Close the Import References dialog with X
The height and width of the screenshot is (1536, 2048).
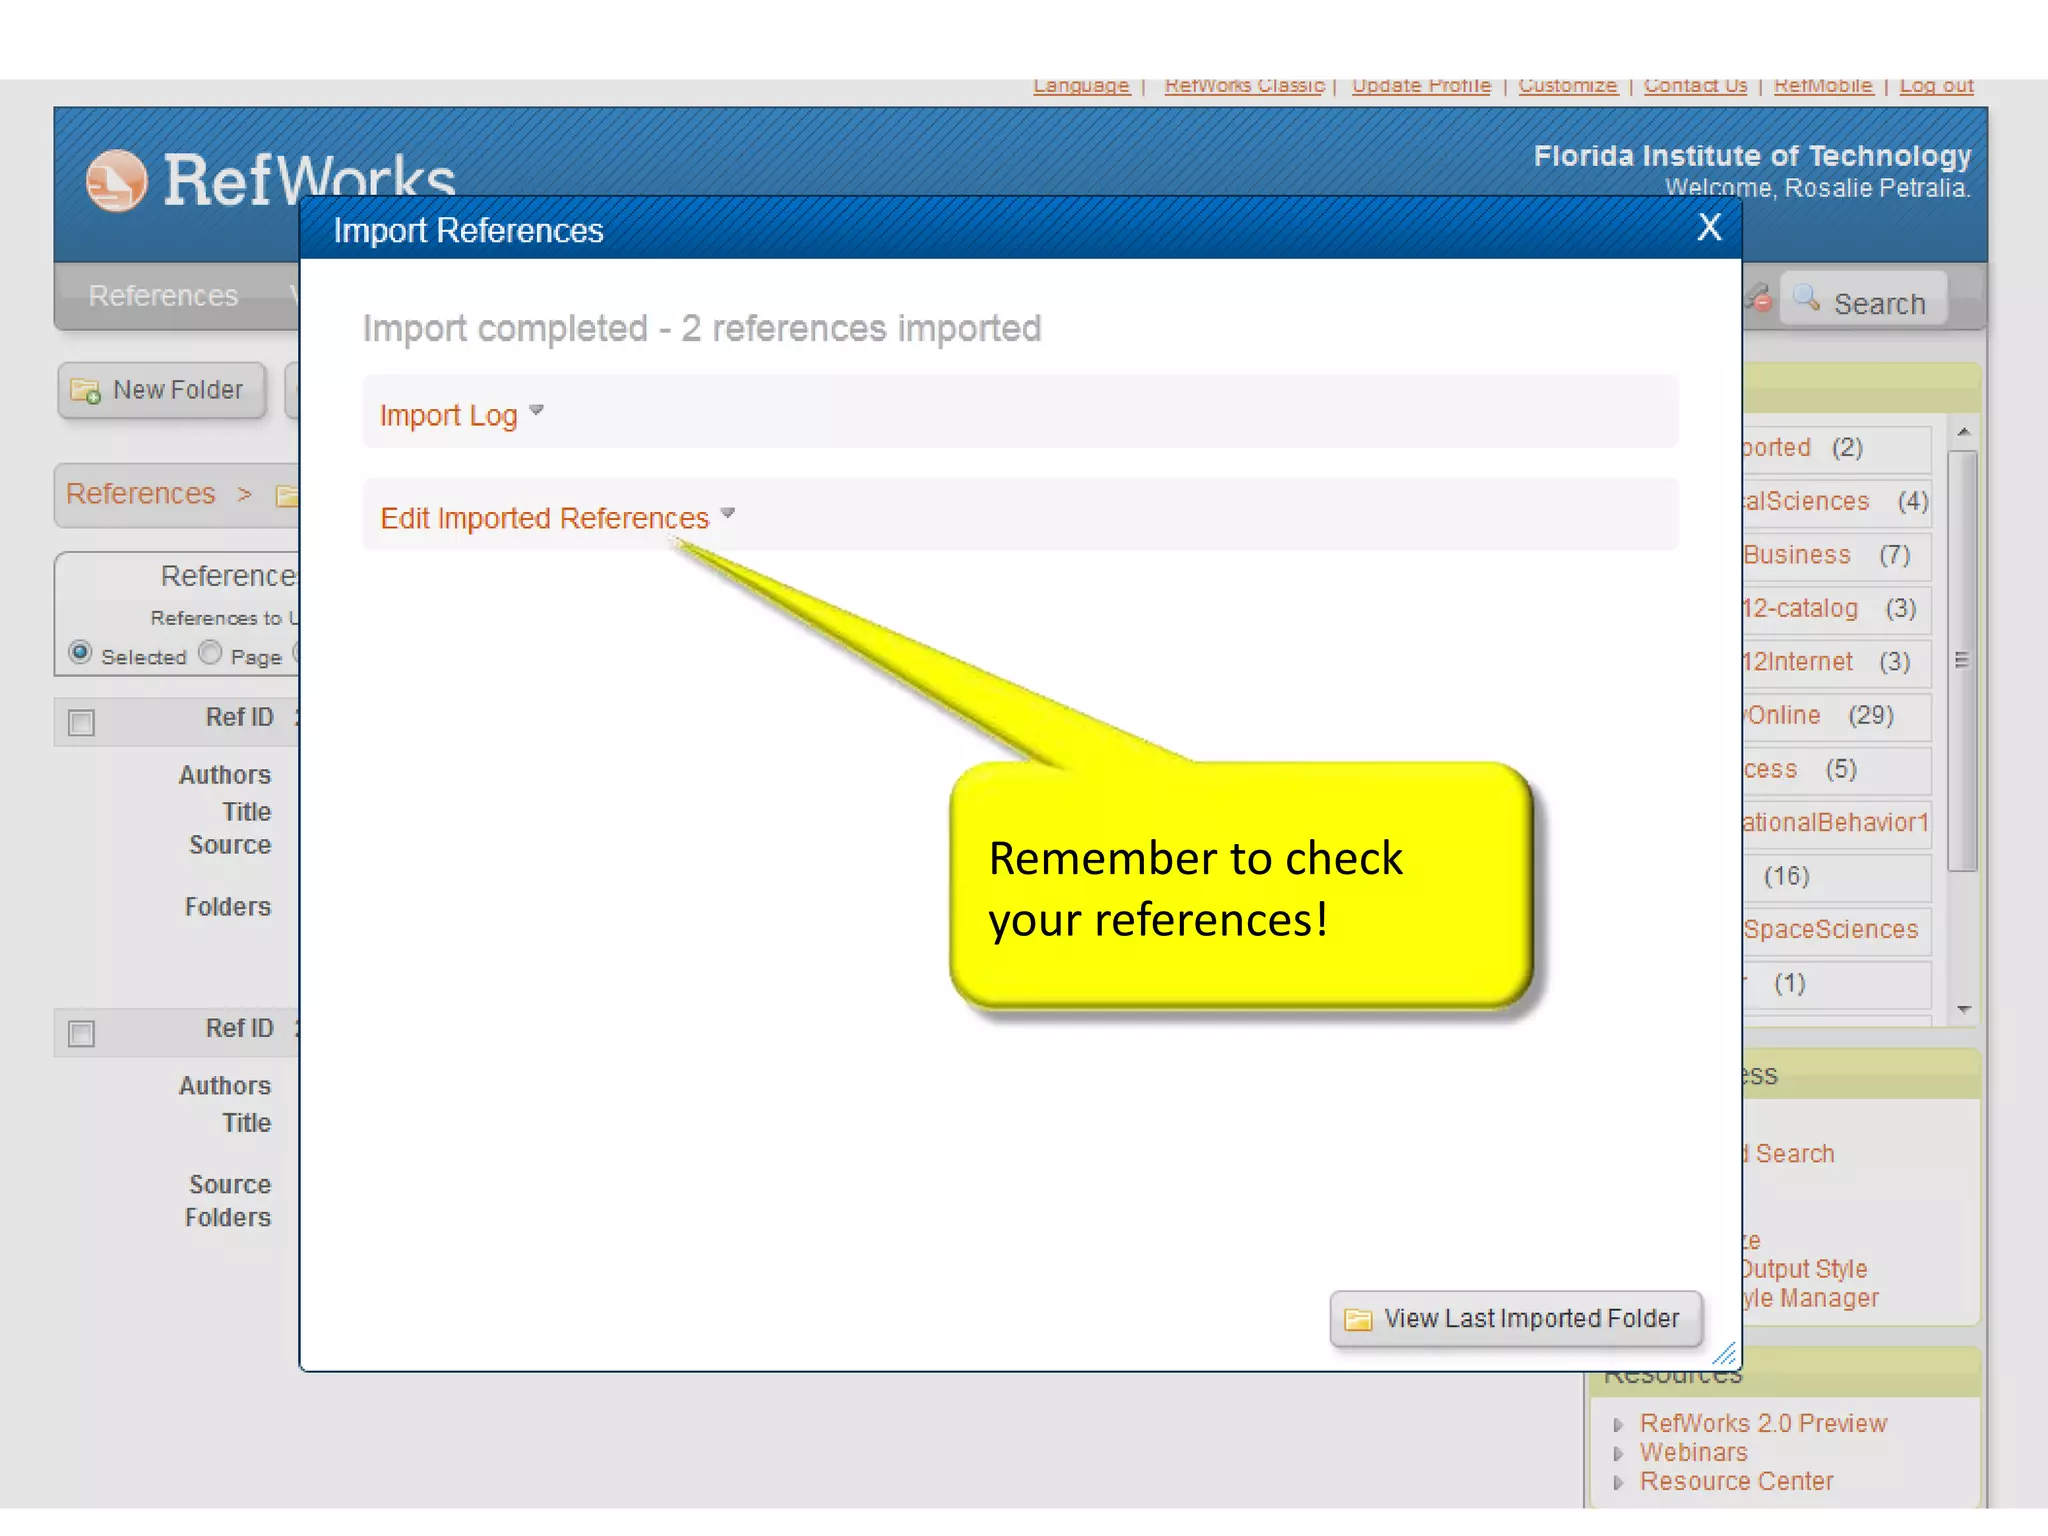coord(1709,227)
